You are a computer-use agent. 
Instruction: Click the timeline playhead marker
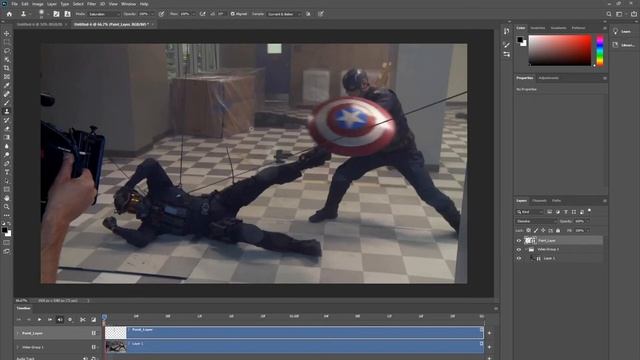click(104, 317)
